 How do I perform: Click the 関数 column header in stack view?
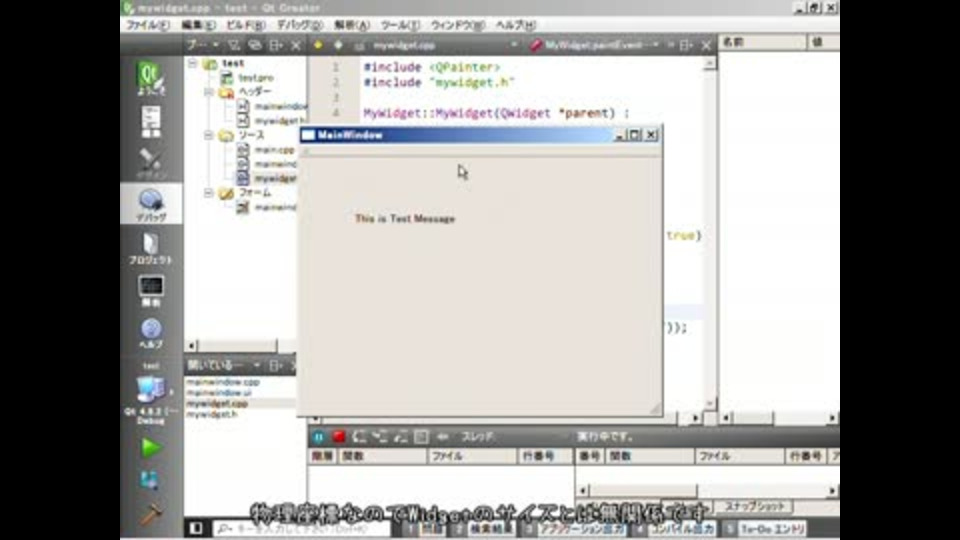[383, 456]
